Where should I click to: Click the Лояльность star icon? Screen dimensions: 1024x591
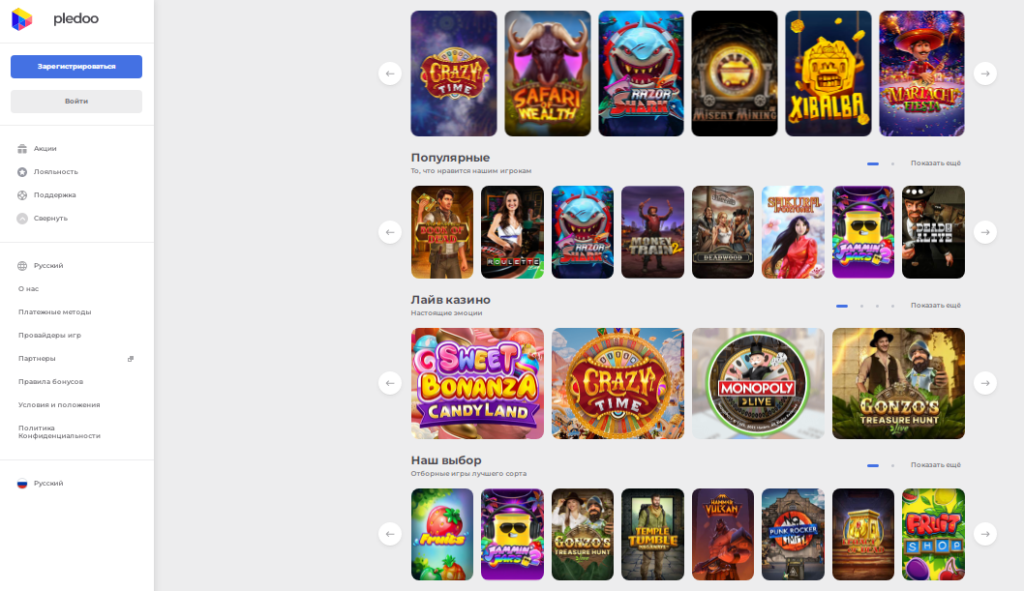pos(22,172)
